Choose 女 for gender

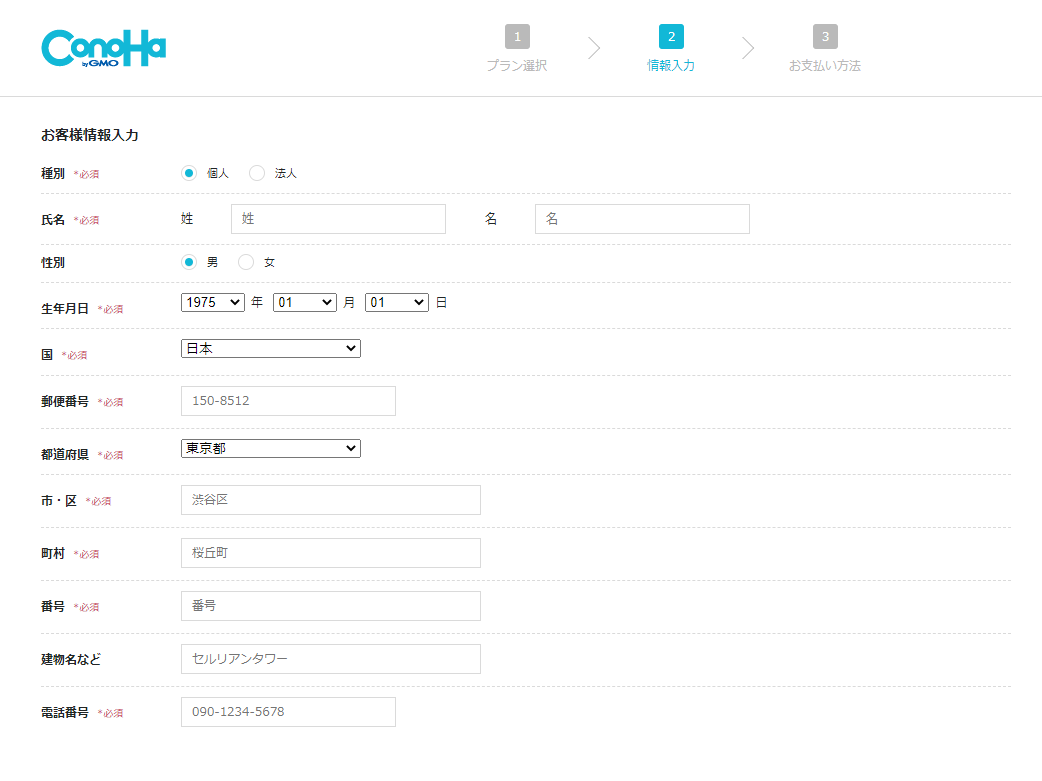click(246, 262)
